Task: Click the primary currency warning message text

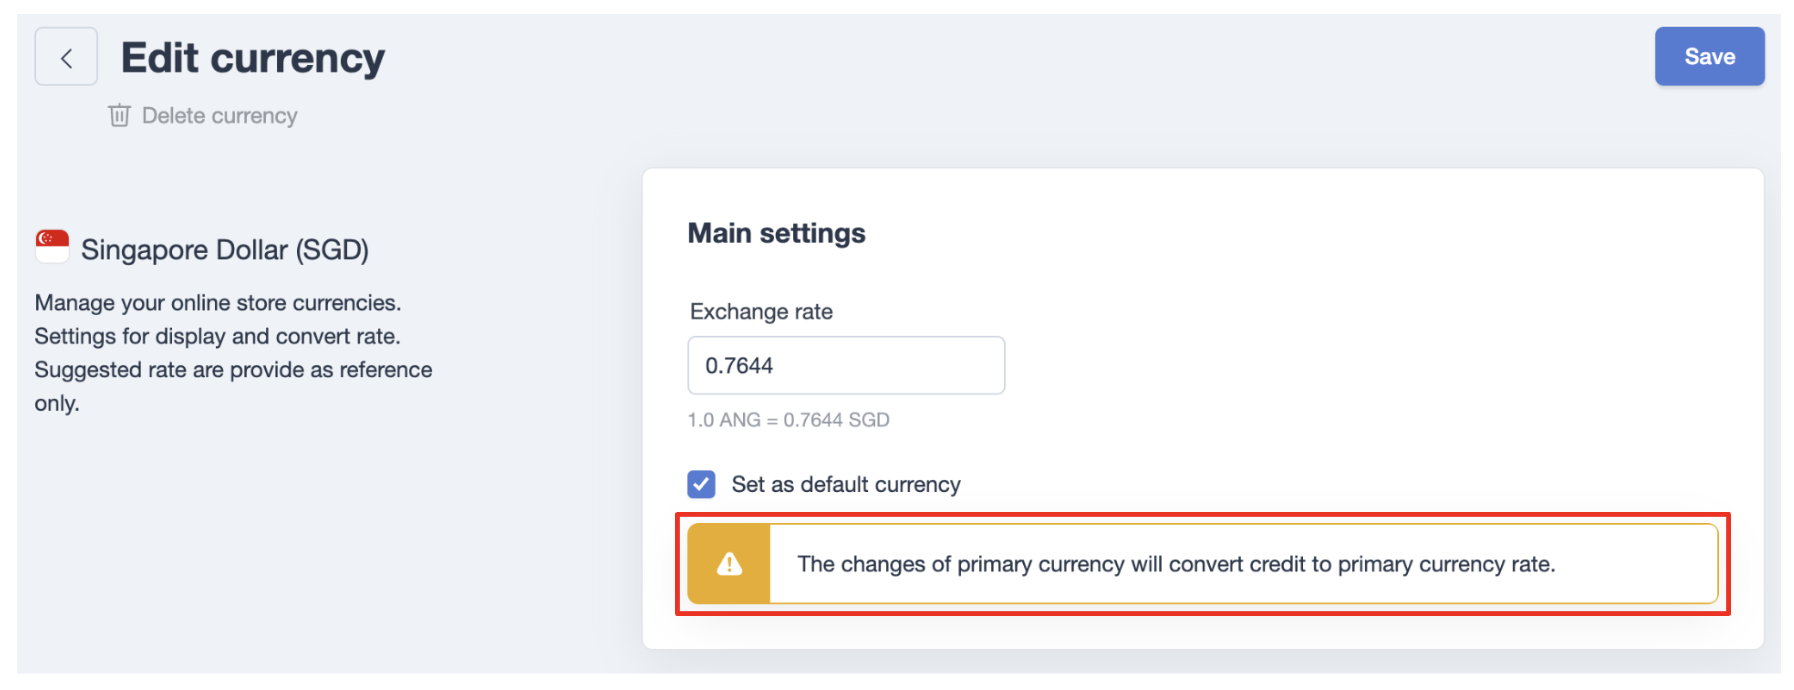Action: point(1176,564)
